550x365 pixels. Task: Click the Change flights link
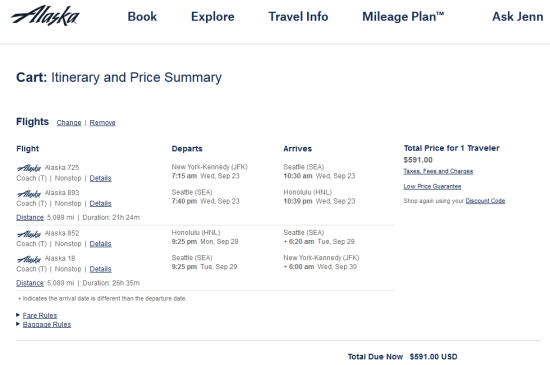(x=69, y=123)
